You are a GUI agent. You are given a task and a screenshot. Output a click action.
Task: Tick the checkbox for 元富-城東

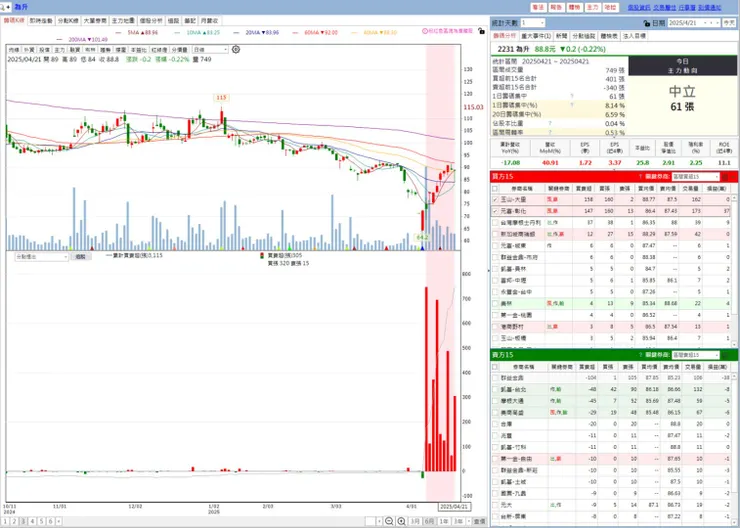[495, 246]
